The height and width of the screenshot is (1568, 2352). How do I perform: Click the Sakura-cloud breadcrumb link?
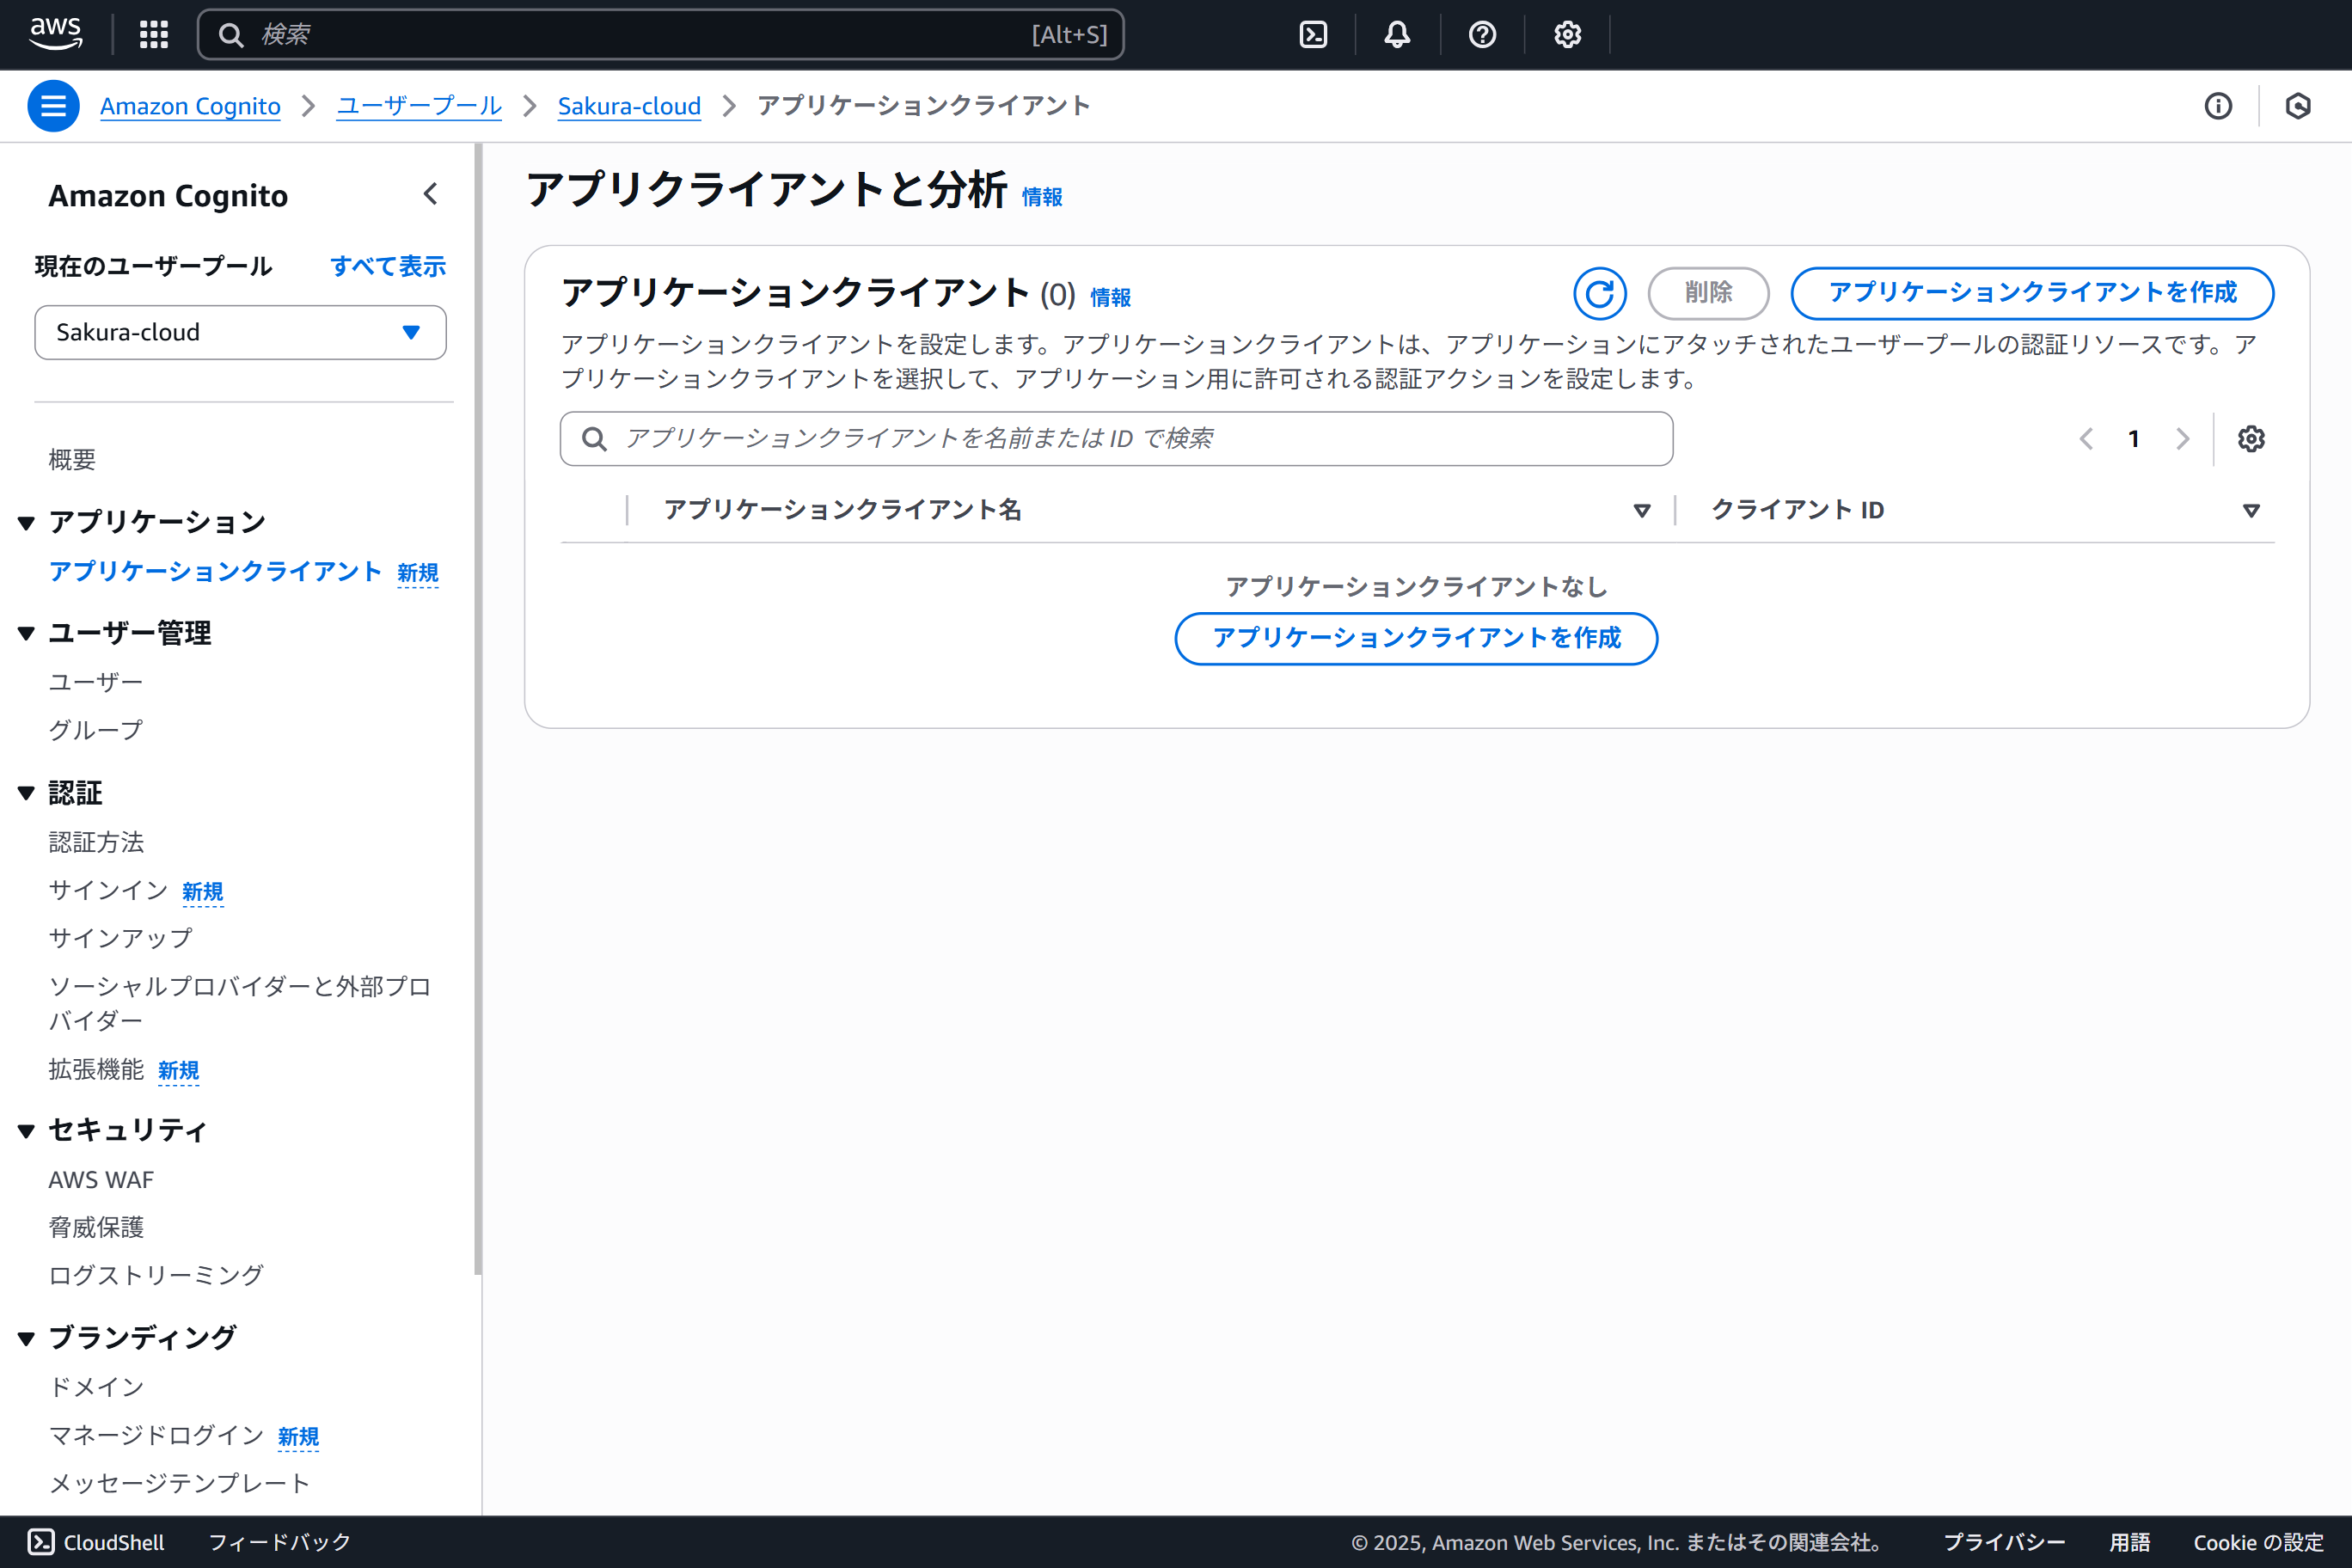(629, 106)
